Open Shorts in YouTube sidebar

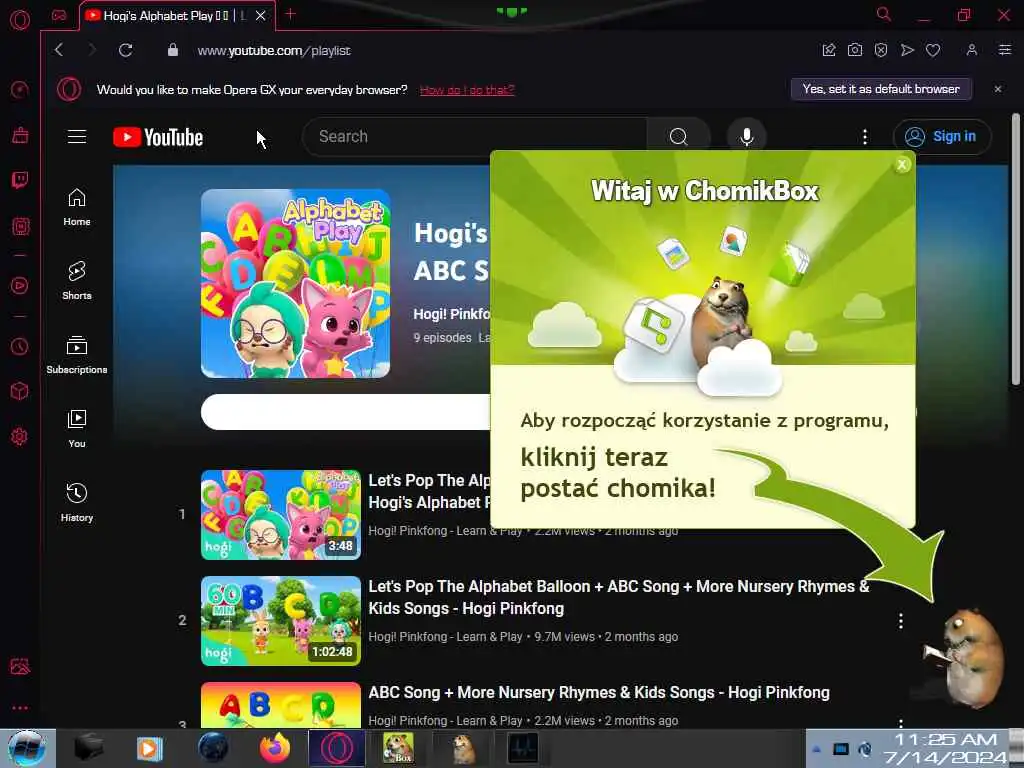(x=77, y=281)
